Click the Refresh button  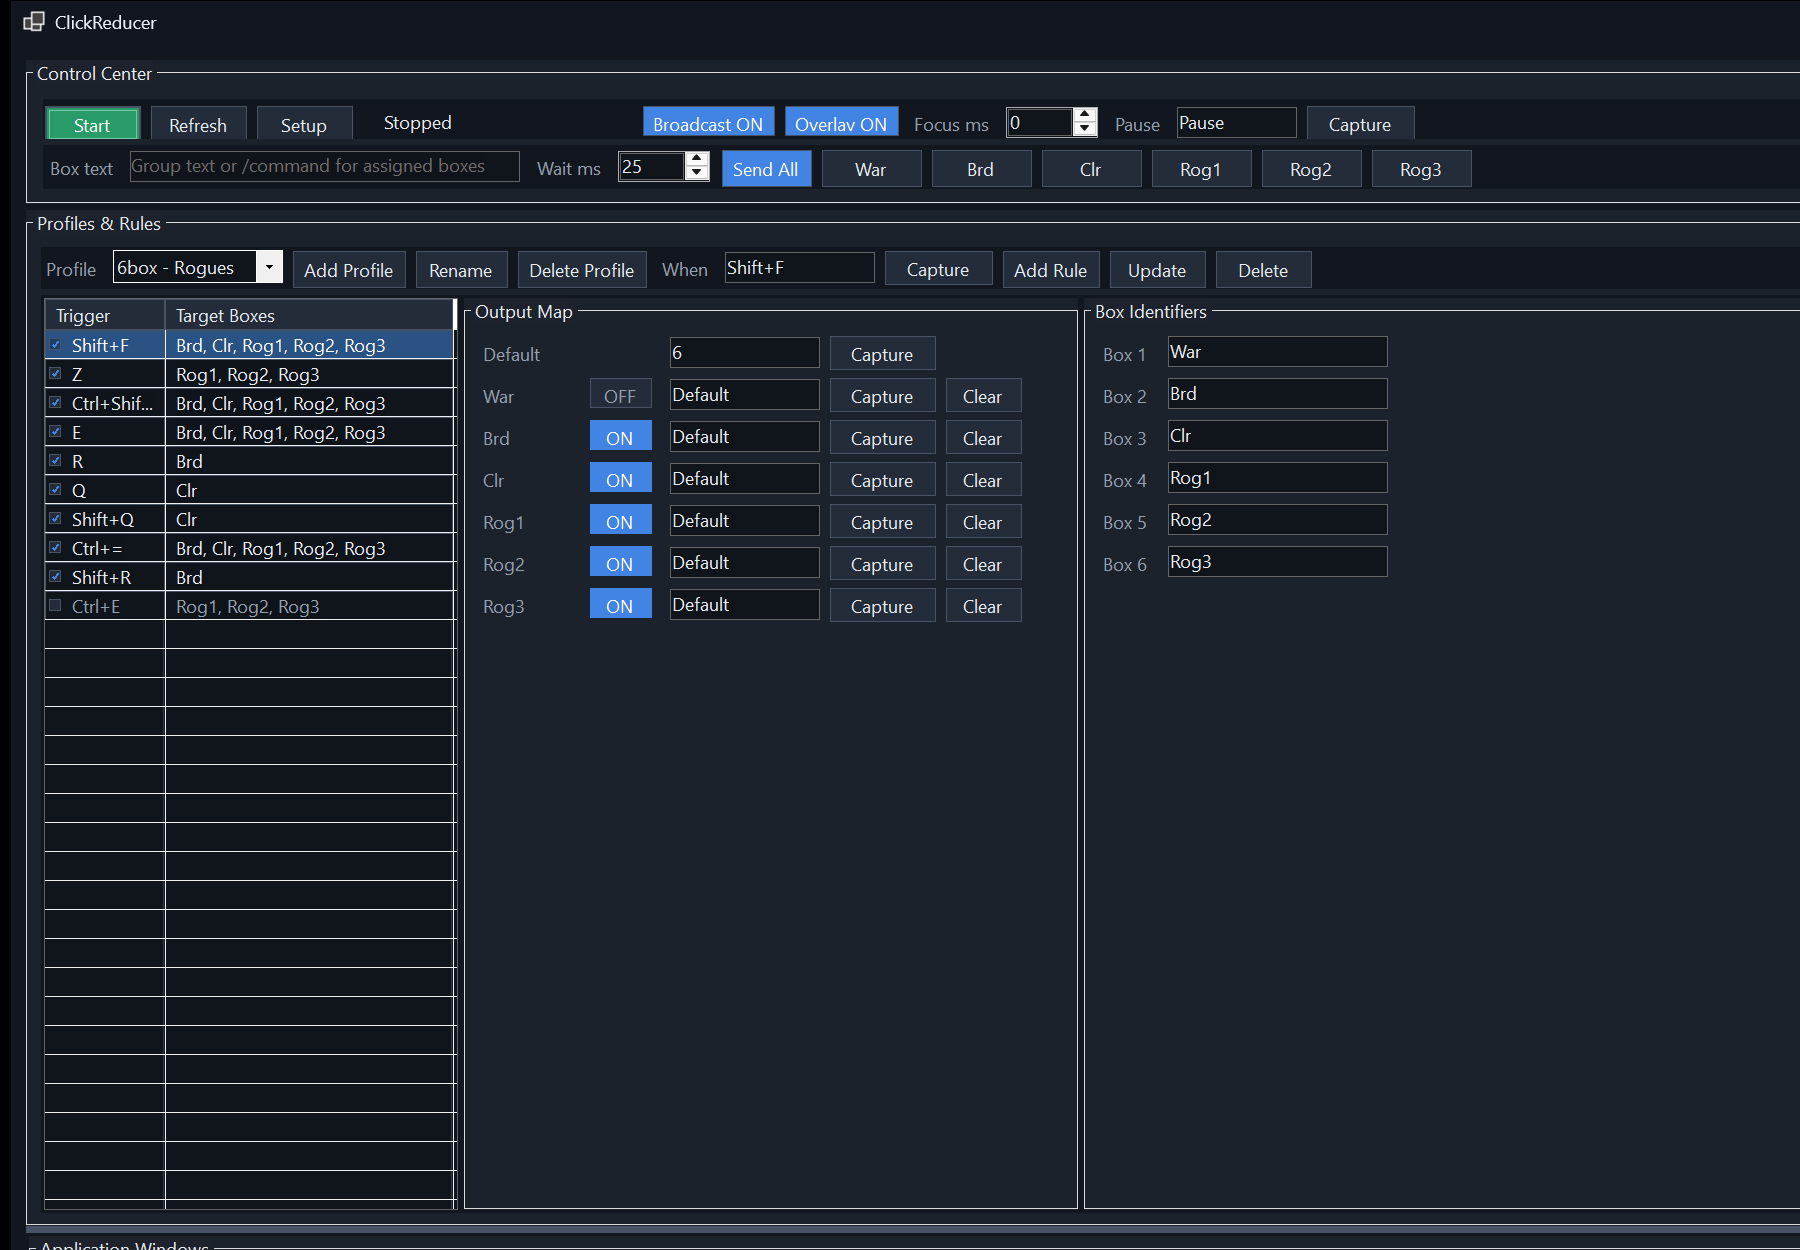pos(198,124)
